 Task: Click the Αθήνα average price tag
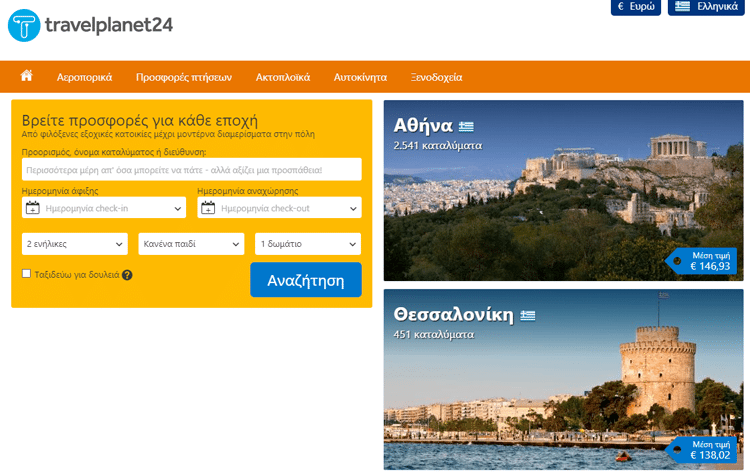[701, 261]
